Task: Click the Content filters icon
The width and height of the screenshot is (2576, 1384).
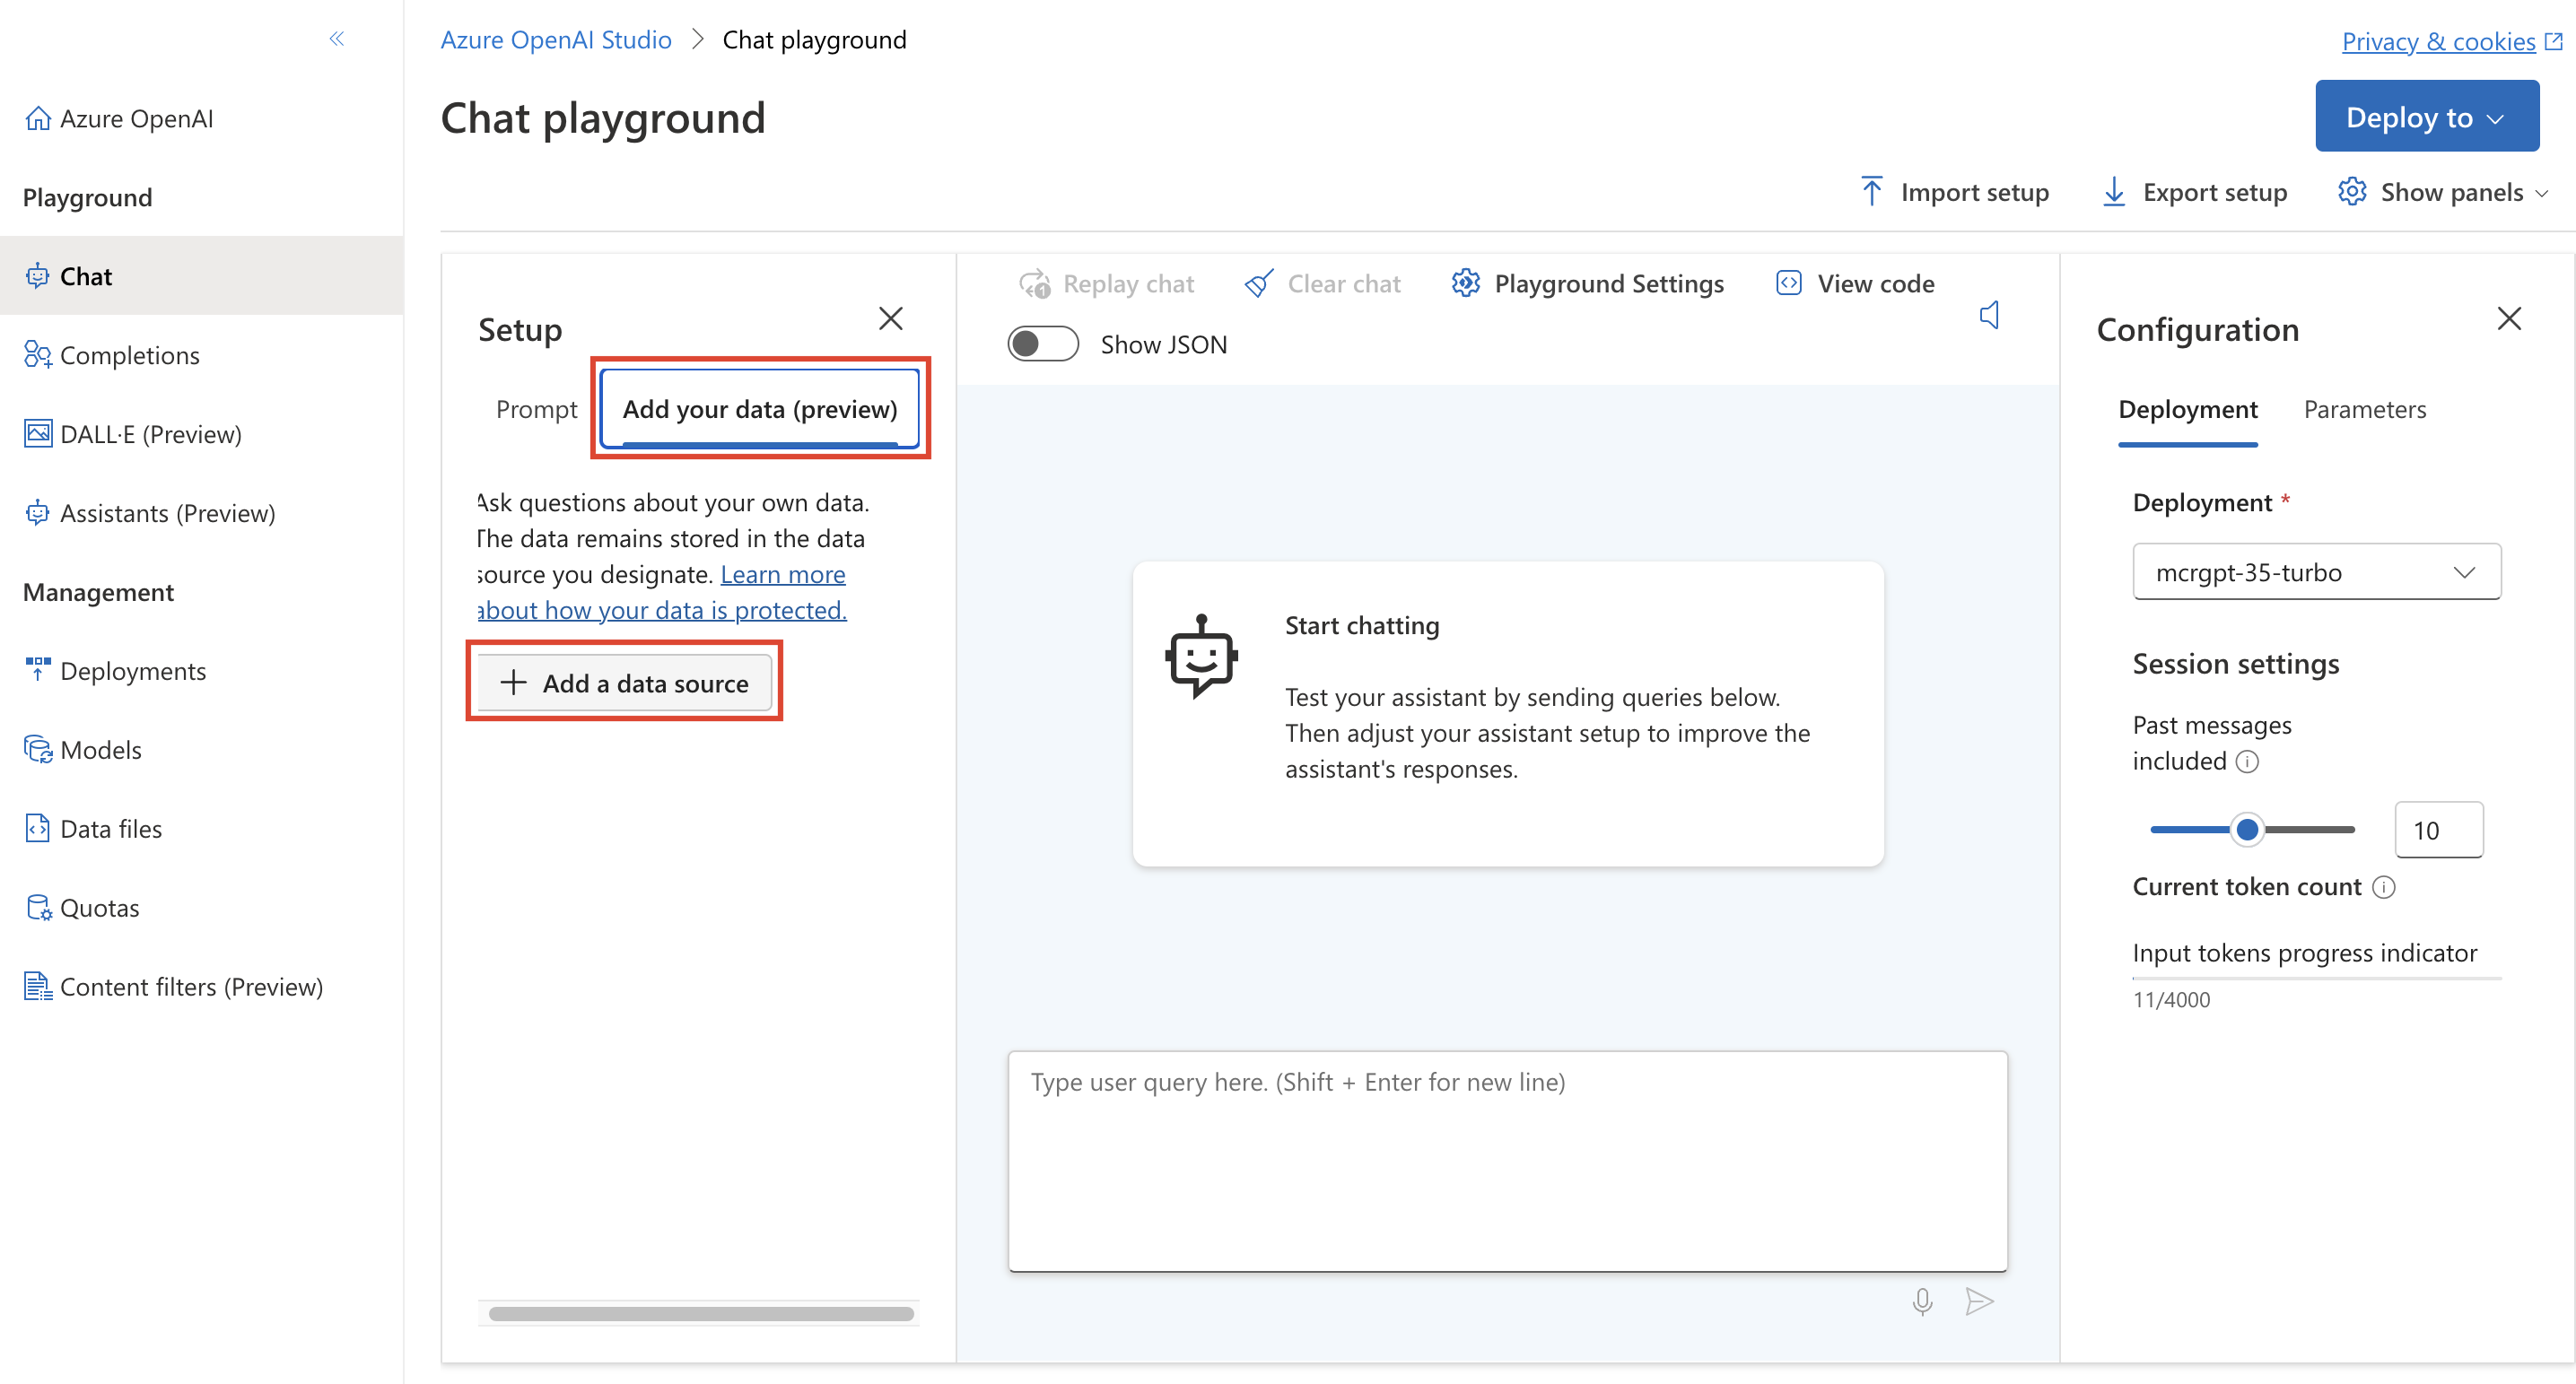Action: (38, 986)
